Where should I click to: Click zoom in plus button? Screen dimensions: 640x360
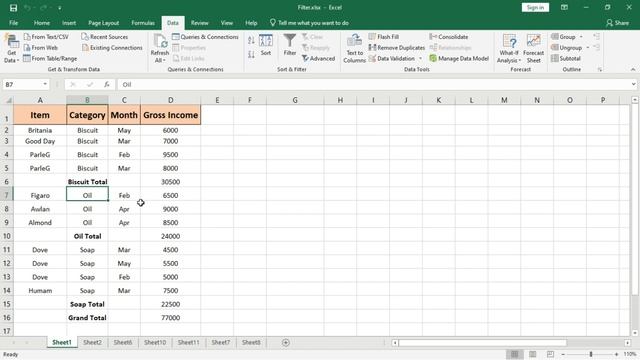pos(616,354)
